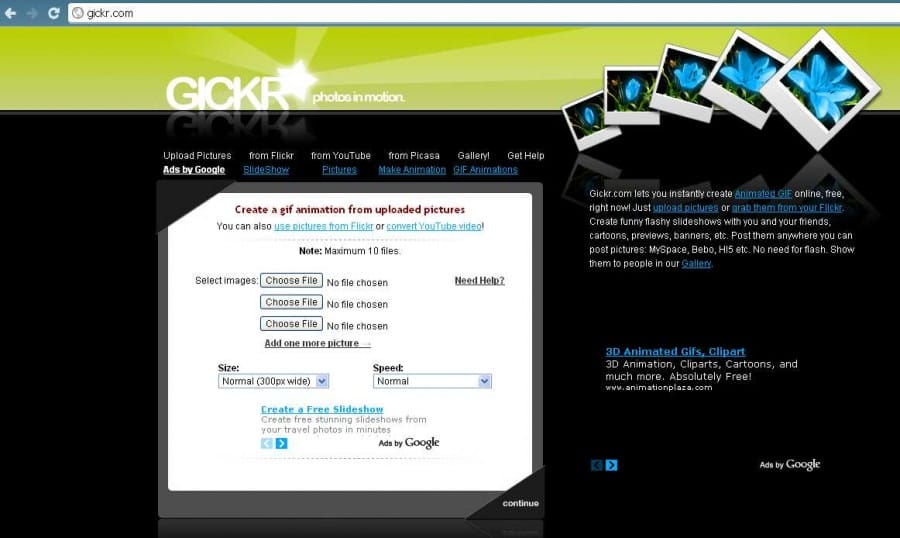Click the continue button
The height and width of the screenshot is (538, 900).
point(521,504)
